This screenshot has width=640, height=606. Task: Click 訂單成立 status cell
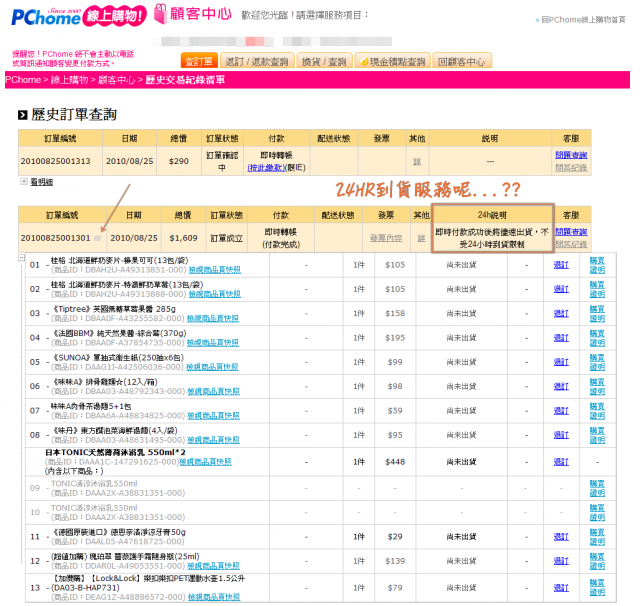point(227,238)
